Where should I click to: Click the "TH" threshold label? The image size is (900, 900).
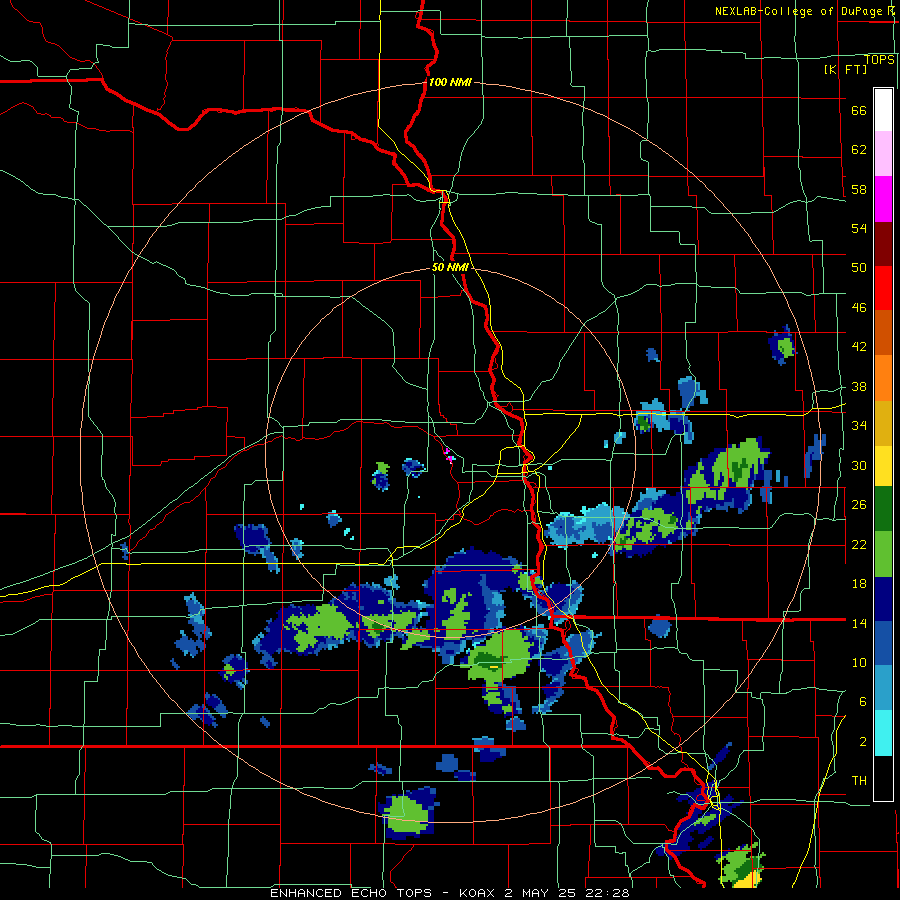point(859,781)
